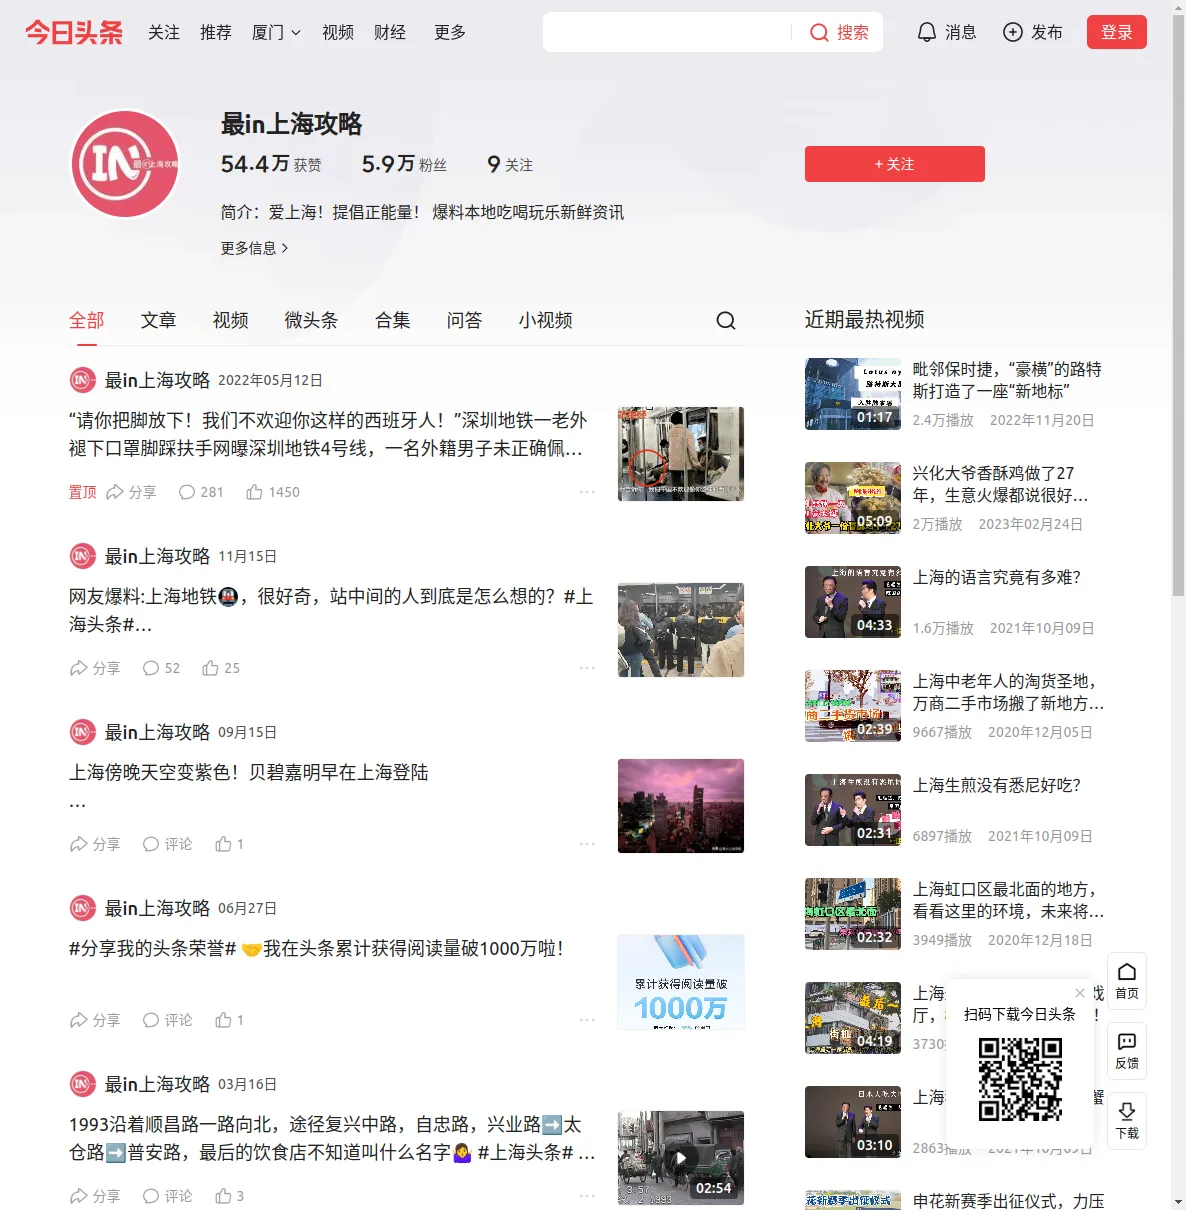The image size is (1186, 1210).
Task: View the 5.9万 粉丝 followers count
Action: pos(404,164)
